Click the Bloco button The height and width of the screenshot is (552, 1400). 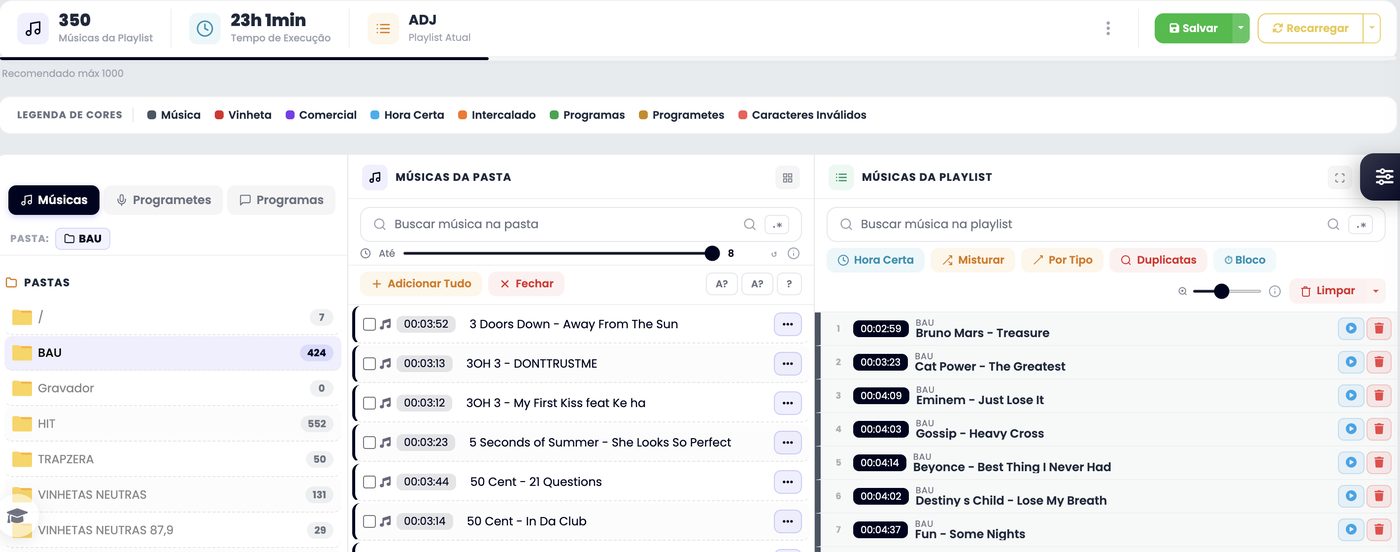1244,260
